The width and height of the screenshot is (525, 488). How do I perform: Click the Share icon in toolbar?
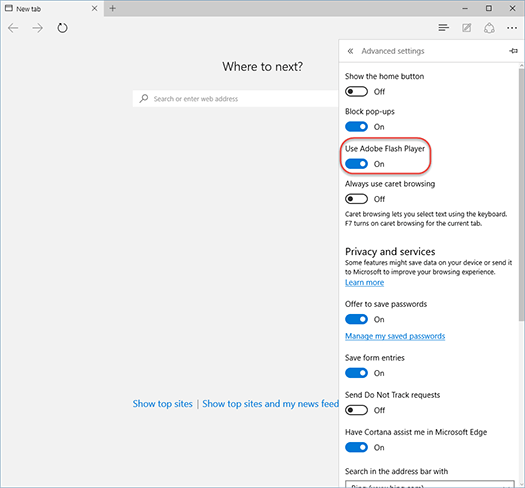coord(489,28)
